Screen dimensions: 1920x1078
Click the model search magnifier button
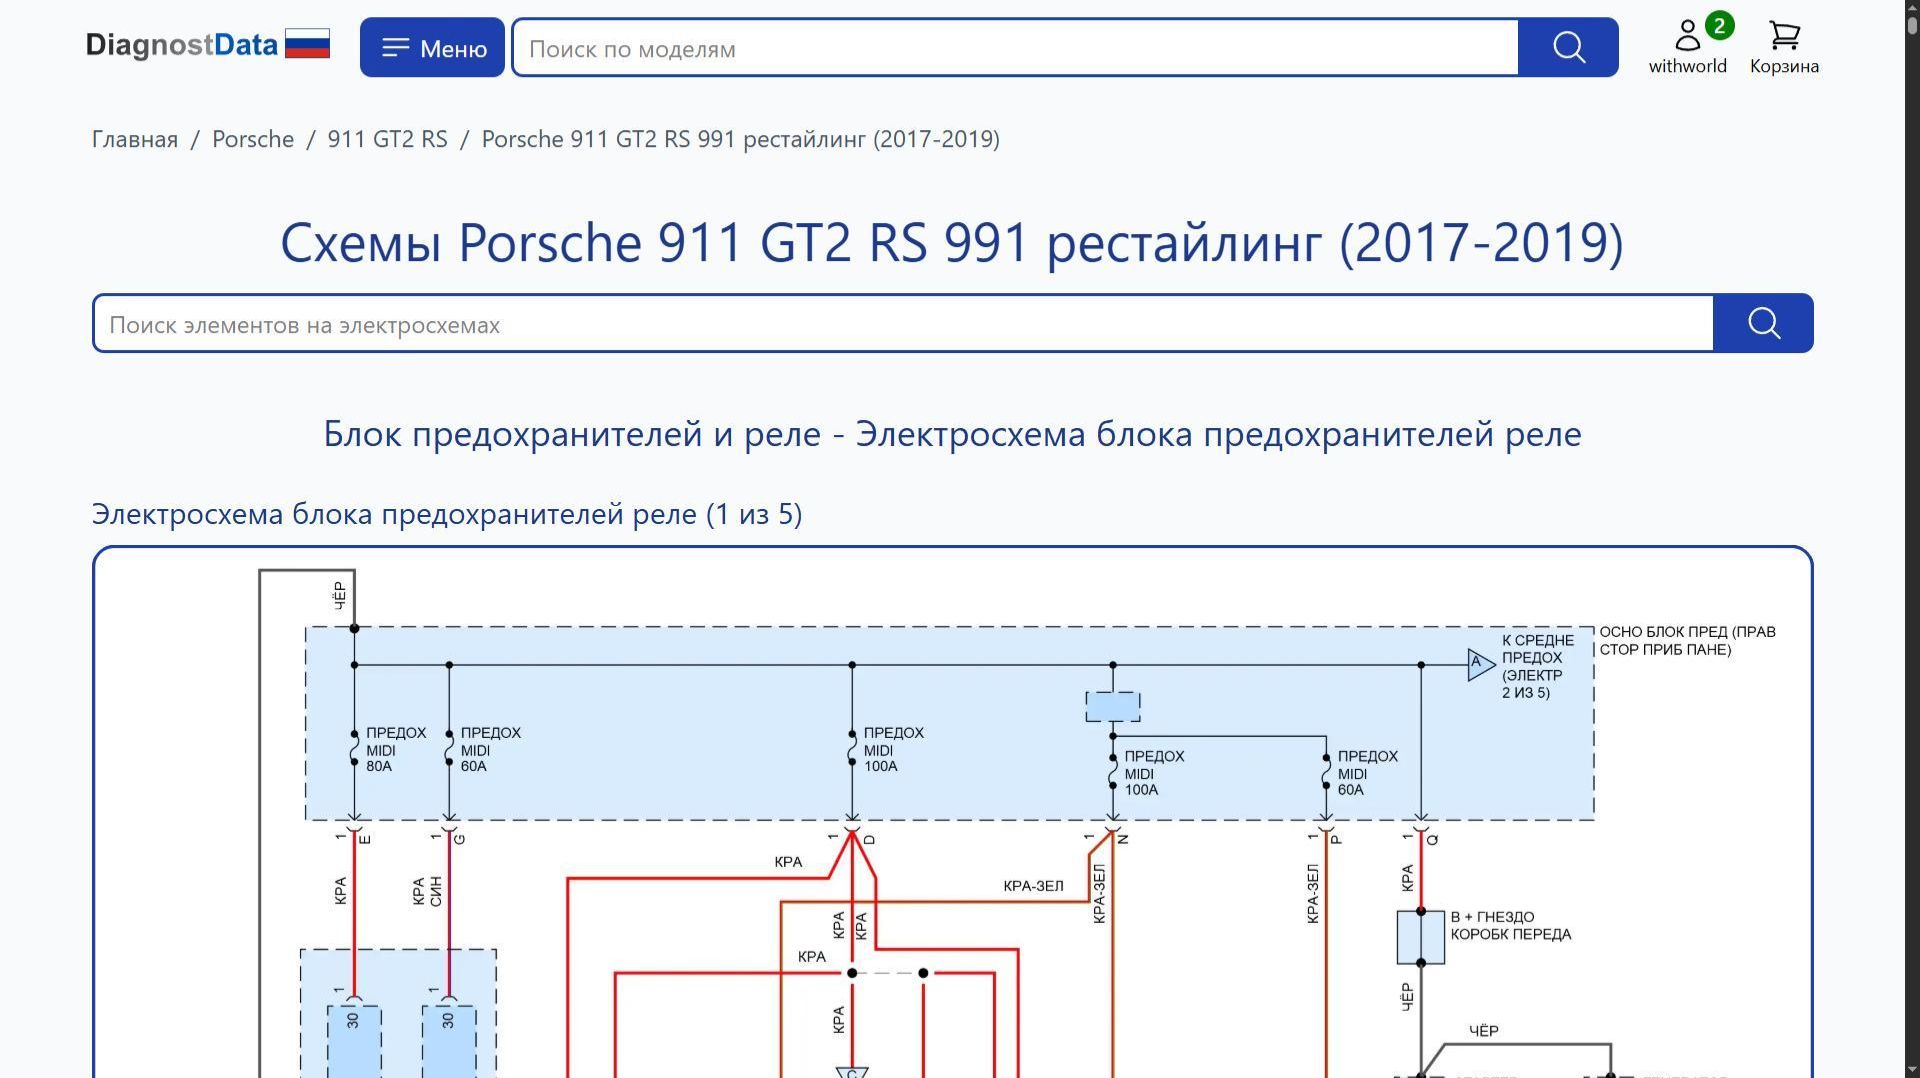tap(1568, 47)
